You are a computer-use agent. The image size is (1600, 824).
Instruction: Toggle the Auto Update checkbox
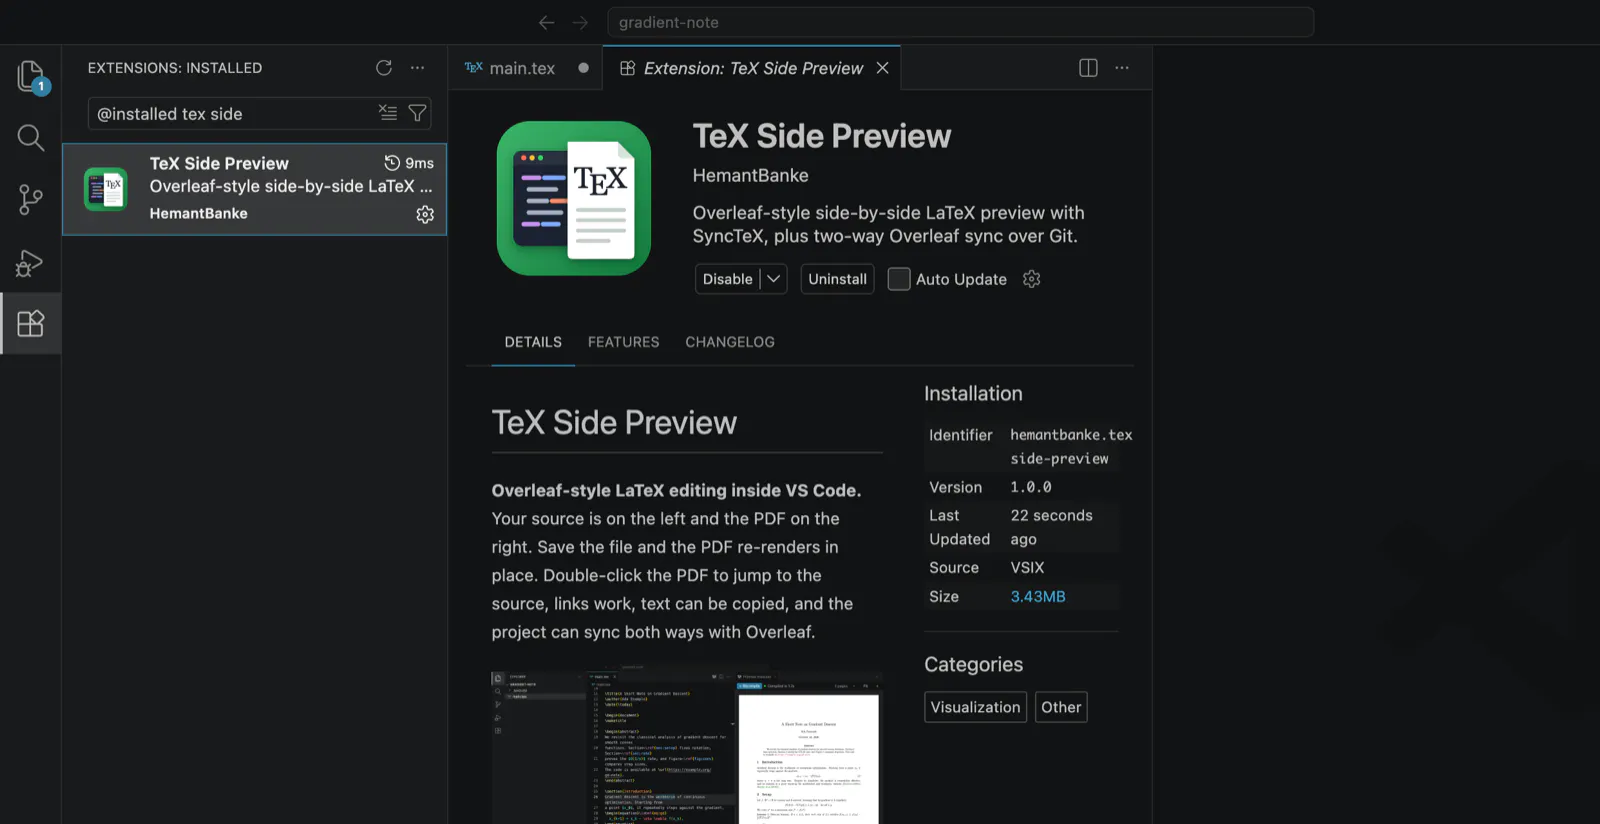tap(899, 279)
